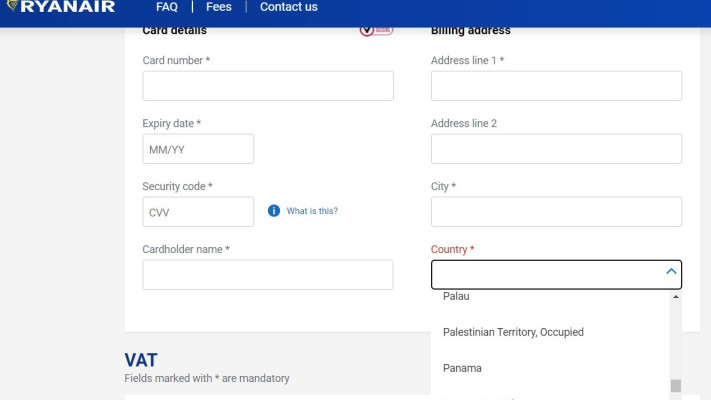
Task: Focus the Card number field
Action: point(268,86)
